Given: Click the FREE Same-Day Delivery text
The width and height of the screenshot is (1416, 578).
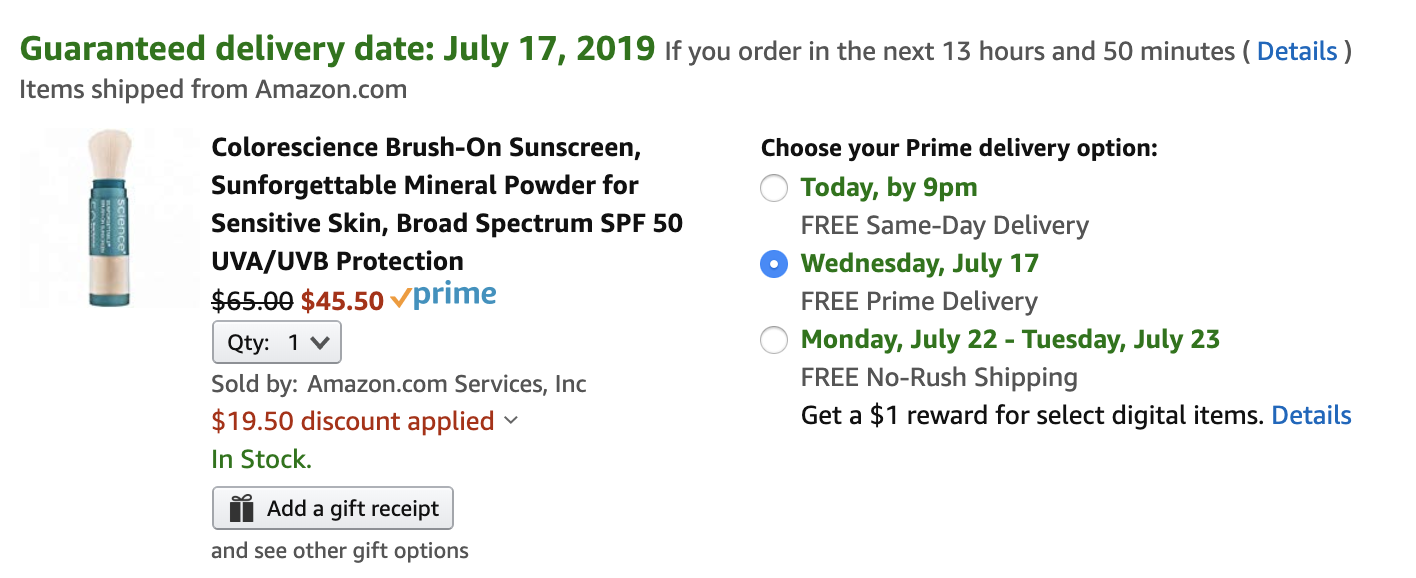Looking at the screenshot, I should click(945, 226).
